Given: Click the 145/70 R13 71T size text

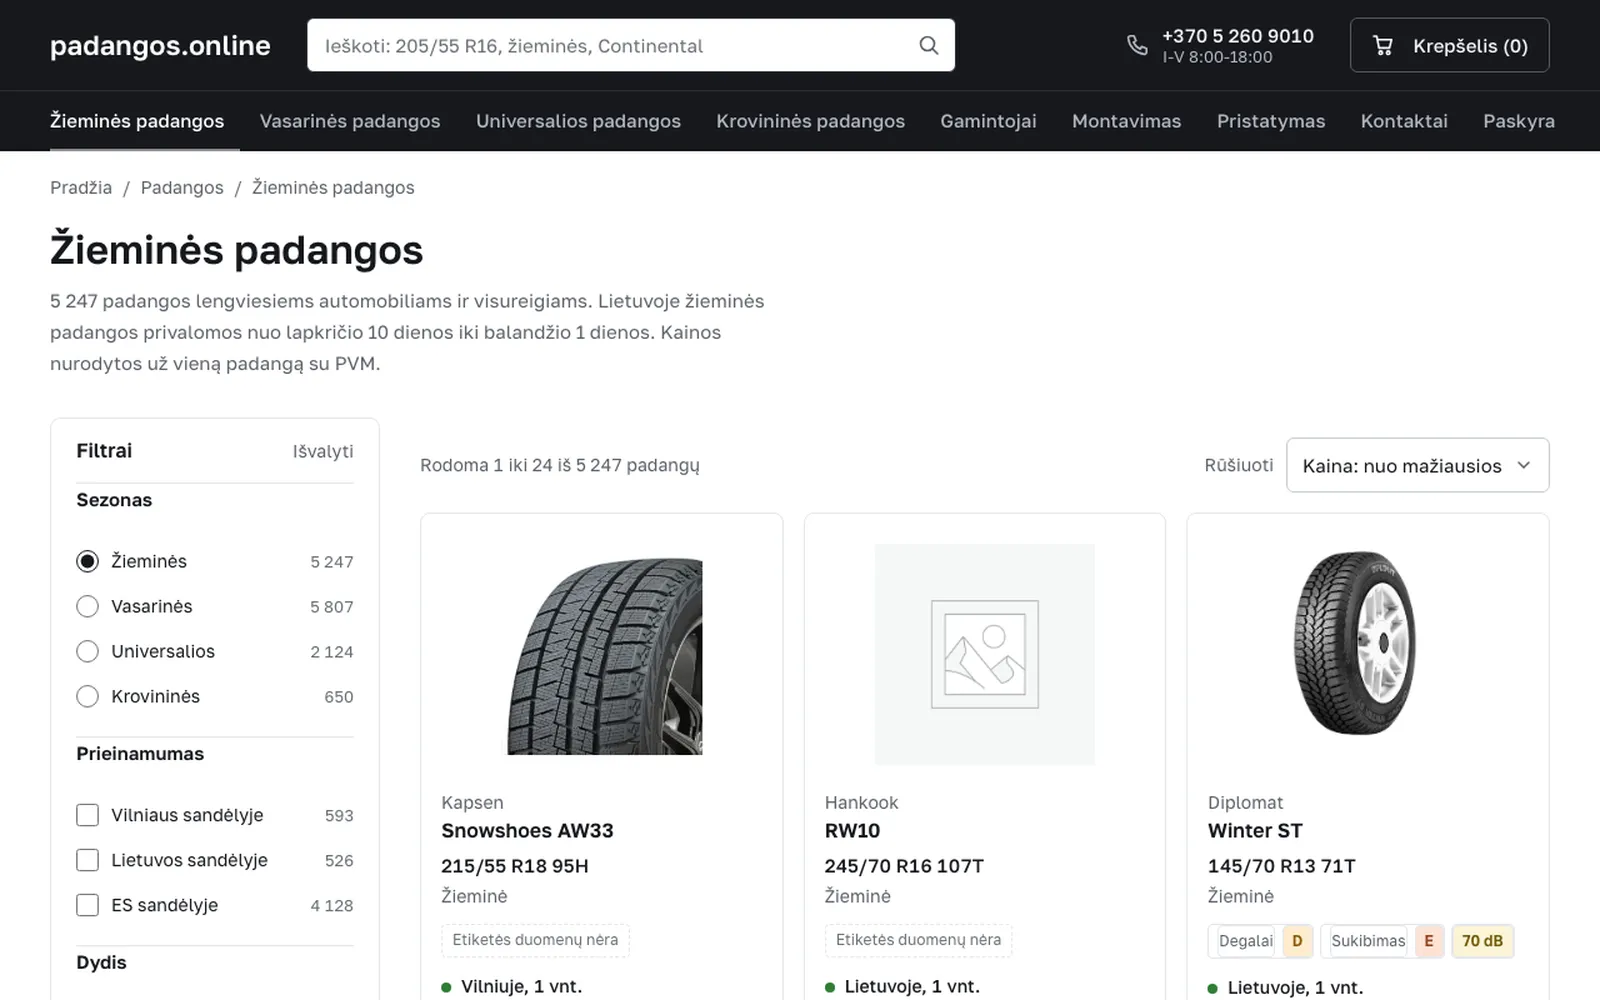Looking at the screenshot, I should point(1282,866).
